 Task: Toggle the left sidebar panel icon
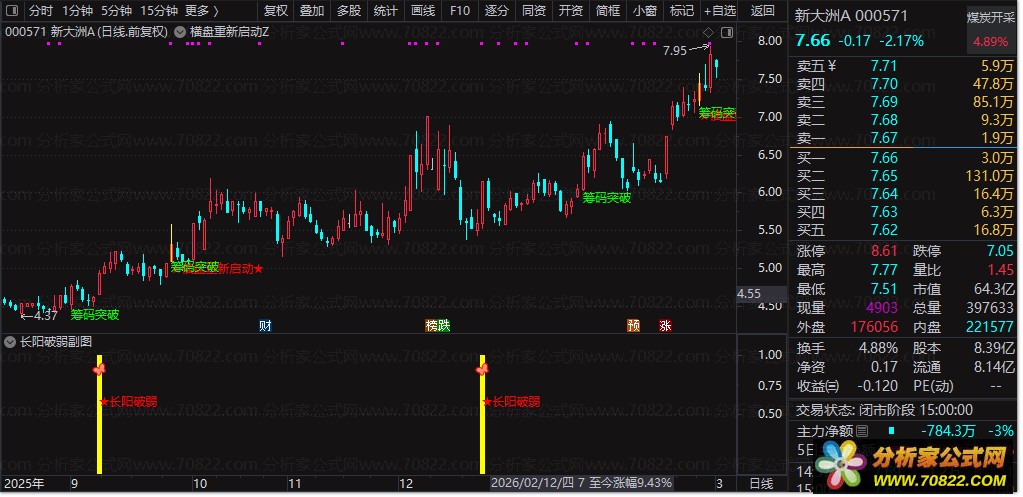(13, 11)
